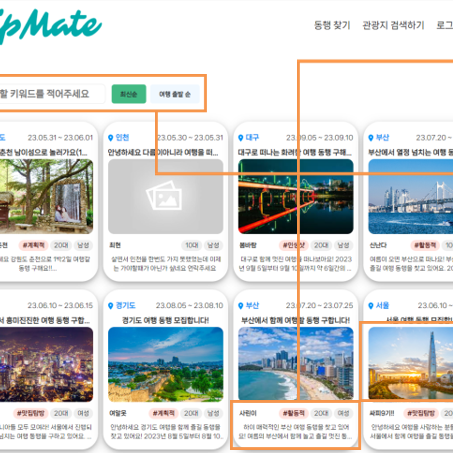Click date range 23.05.31 ~ 23.06.01
Viewport: 453px width, 453px height.
click(60, 138)
